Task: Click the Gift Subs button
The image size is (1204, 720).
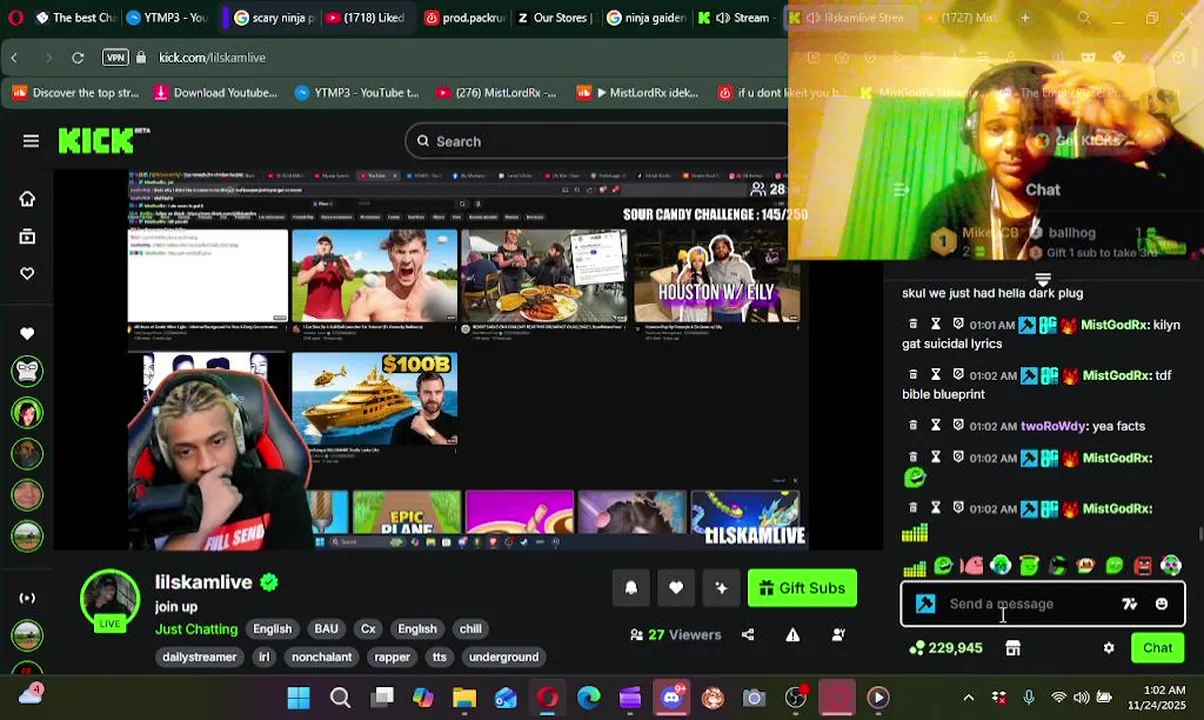Action: [x=802, y=588]
